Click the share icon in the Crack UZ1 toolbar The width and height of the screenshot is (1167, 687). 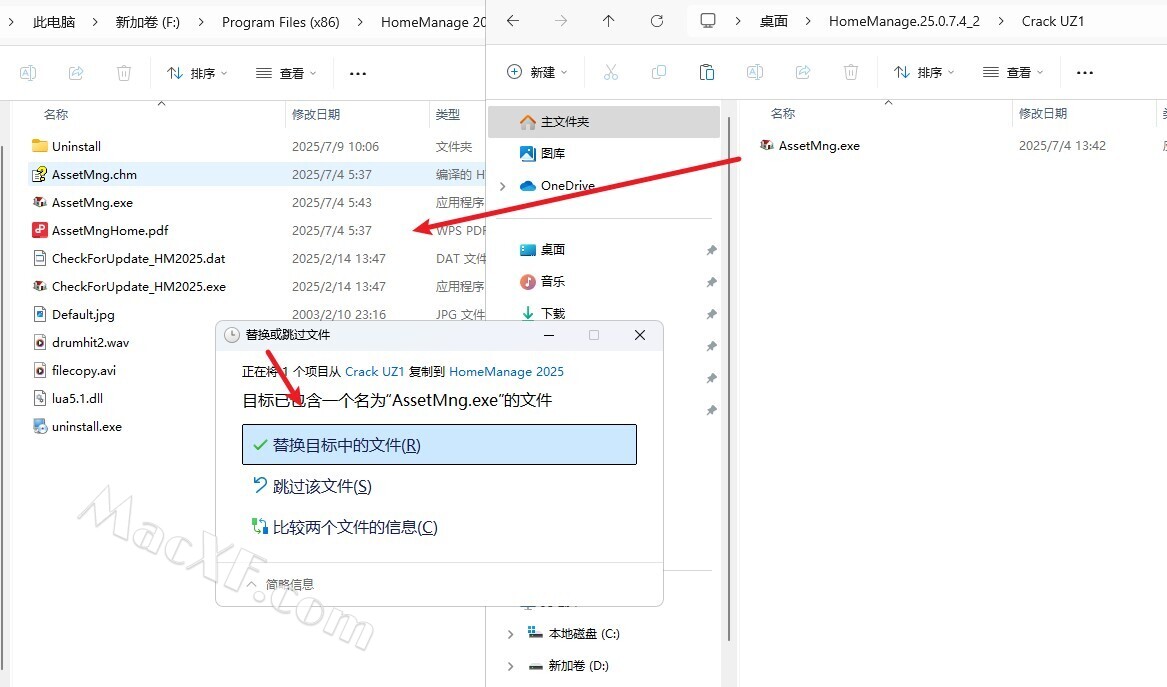tap(803, 72)
